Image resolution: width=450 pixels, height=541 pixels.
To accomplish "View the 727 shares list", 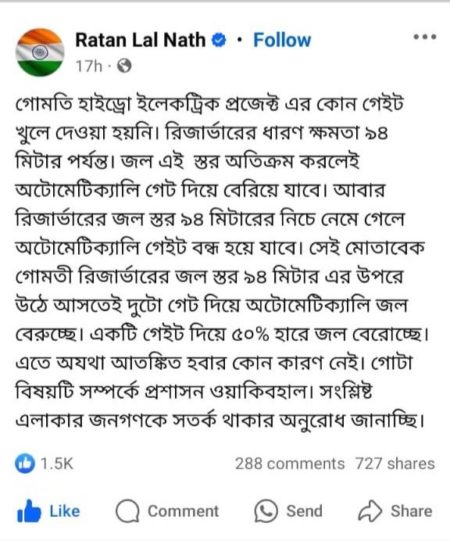I will (x=395, y=464).
